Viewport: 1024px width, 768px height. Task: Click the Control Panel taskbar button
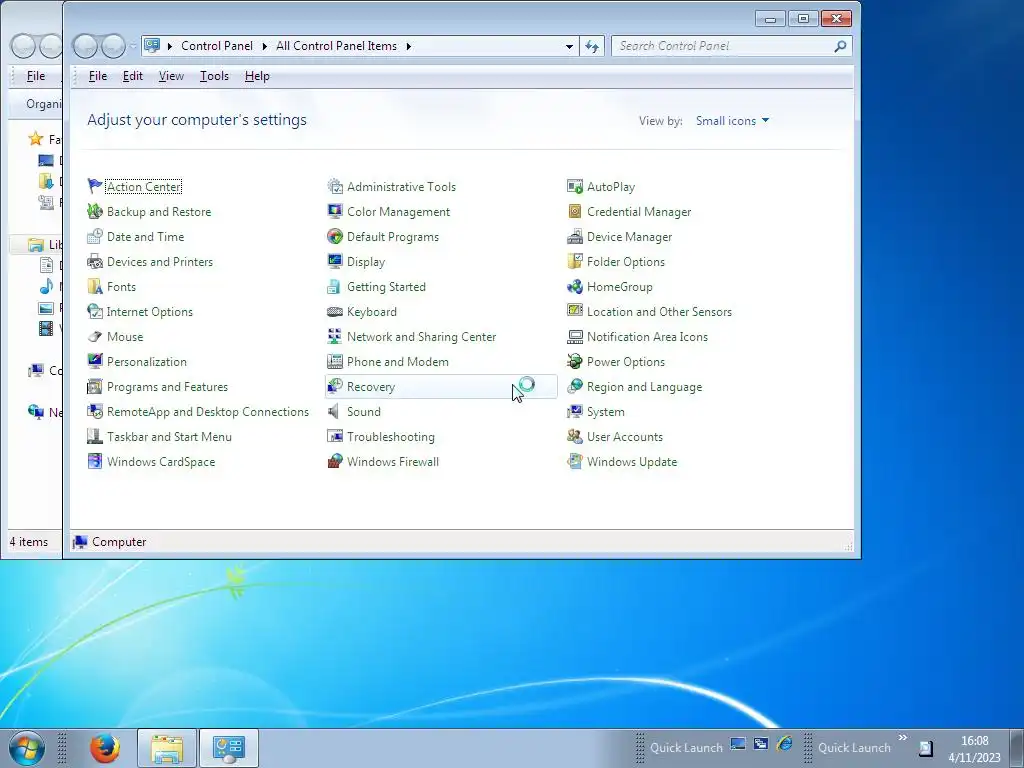pos(229,748)
